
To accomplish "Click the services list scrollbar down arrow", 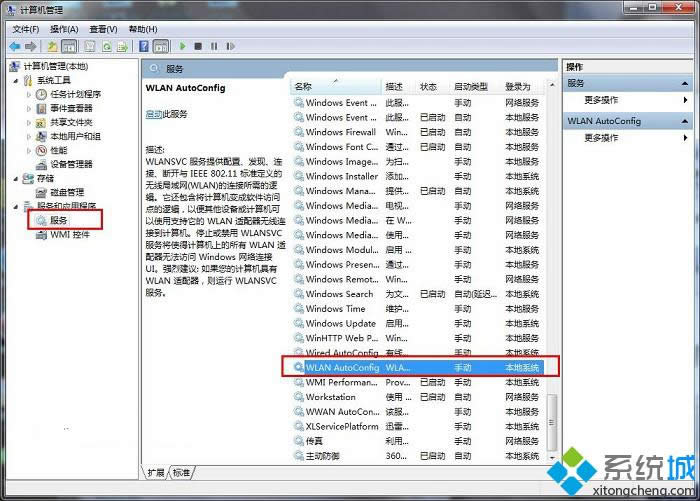I will click(552, 458).
